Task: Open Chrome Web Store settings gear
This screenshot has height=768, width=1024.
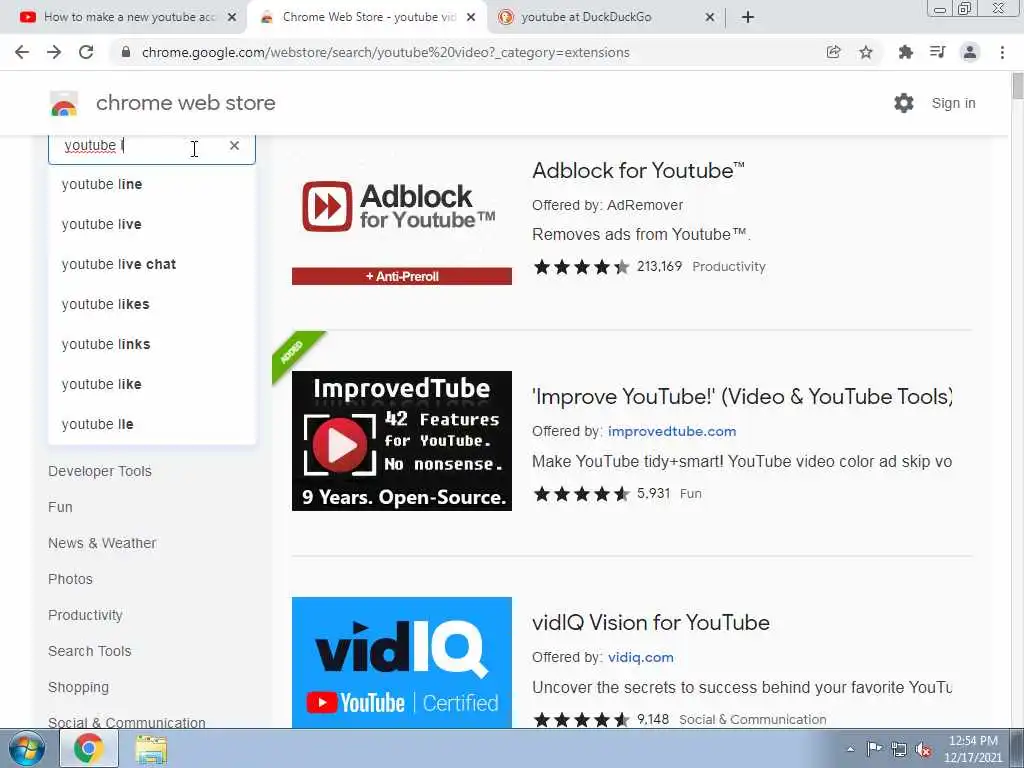Action: 904,103
